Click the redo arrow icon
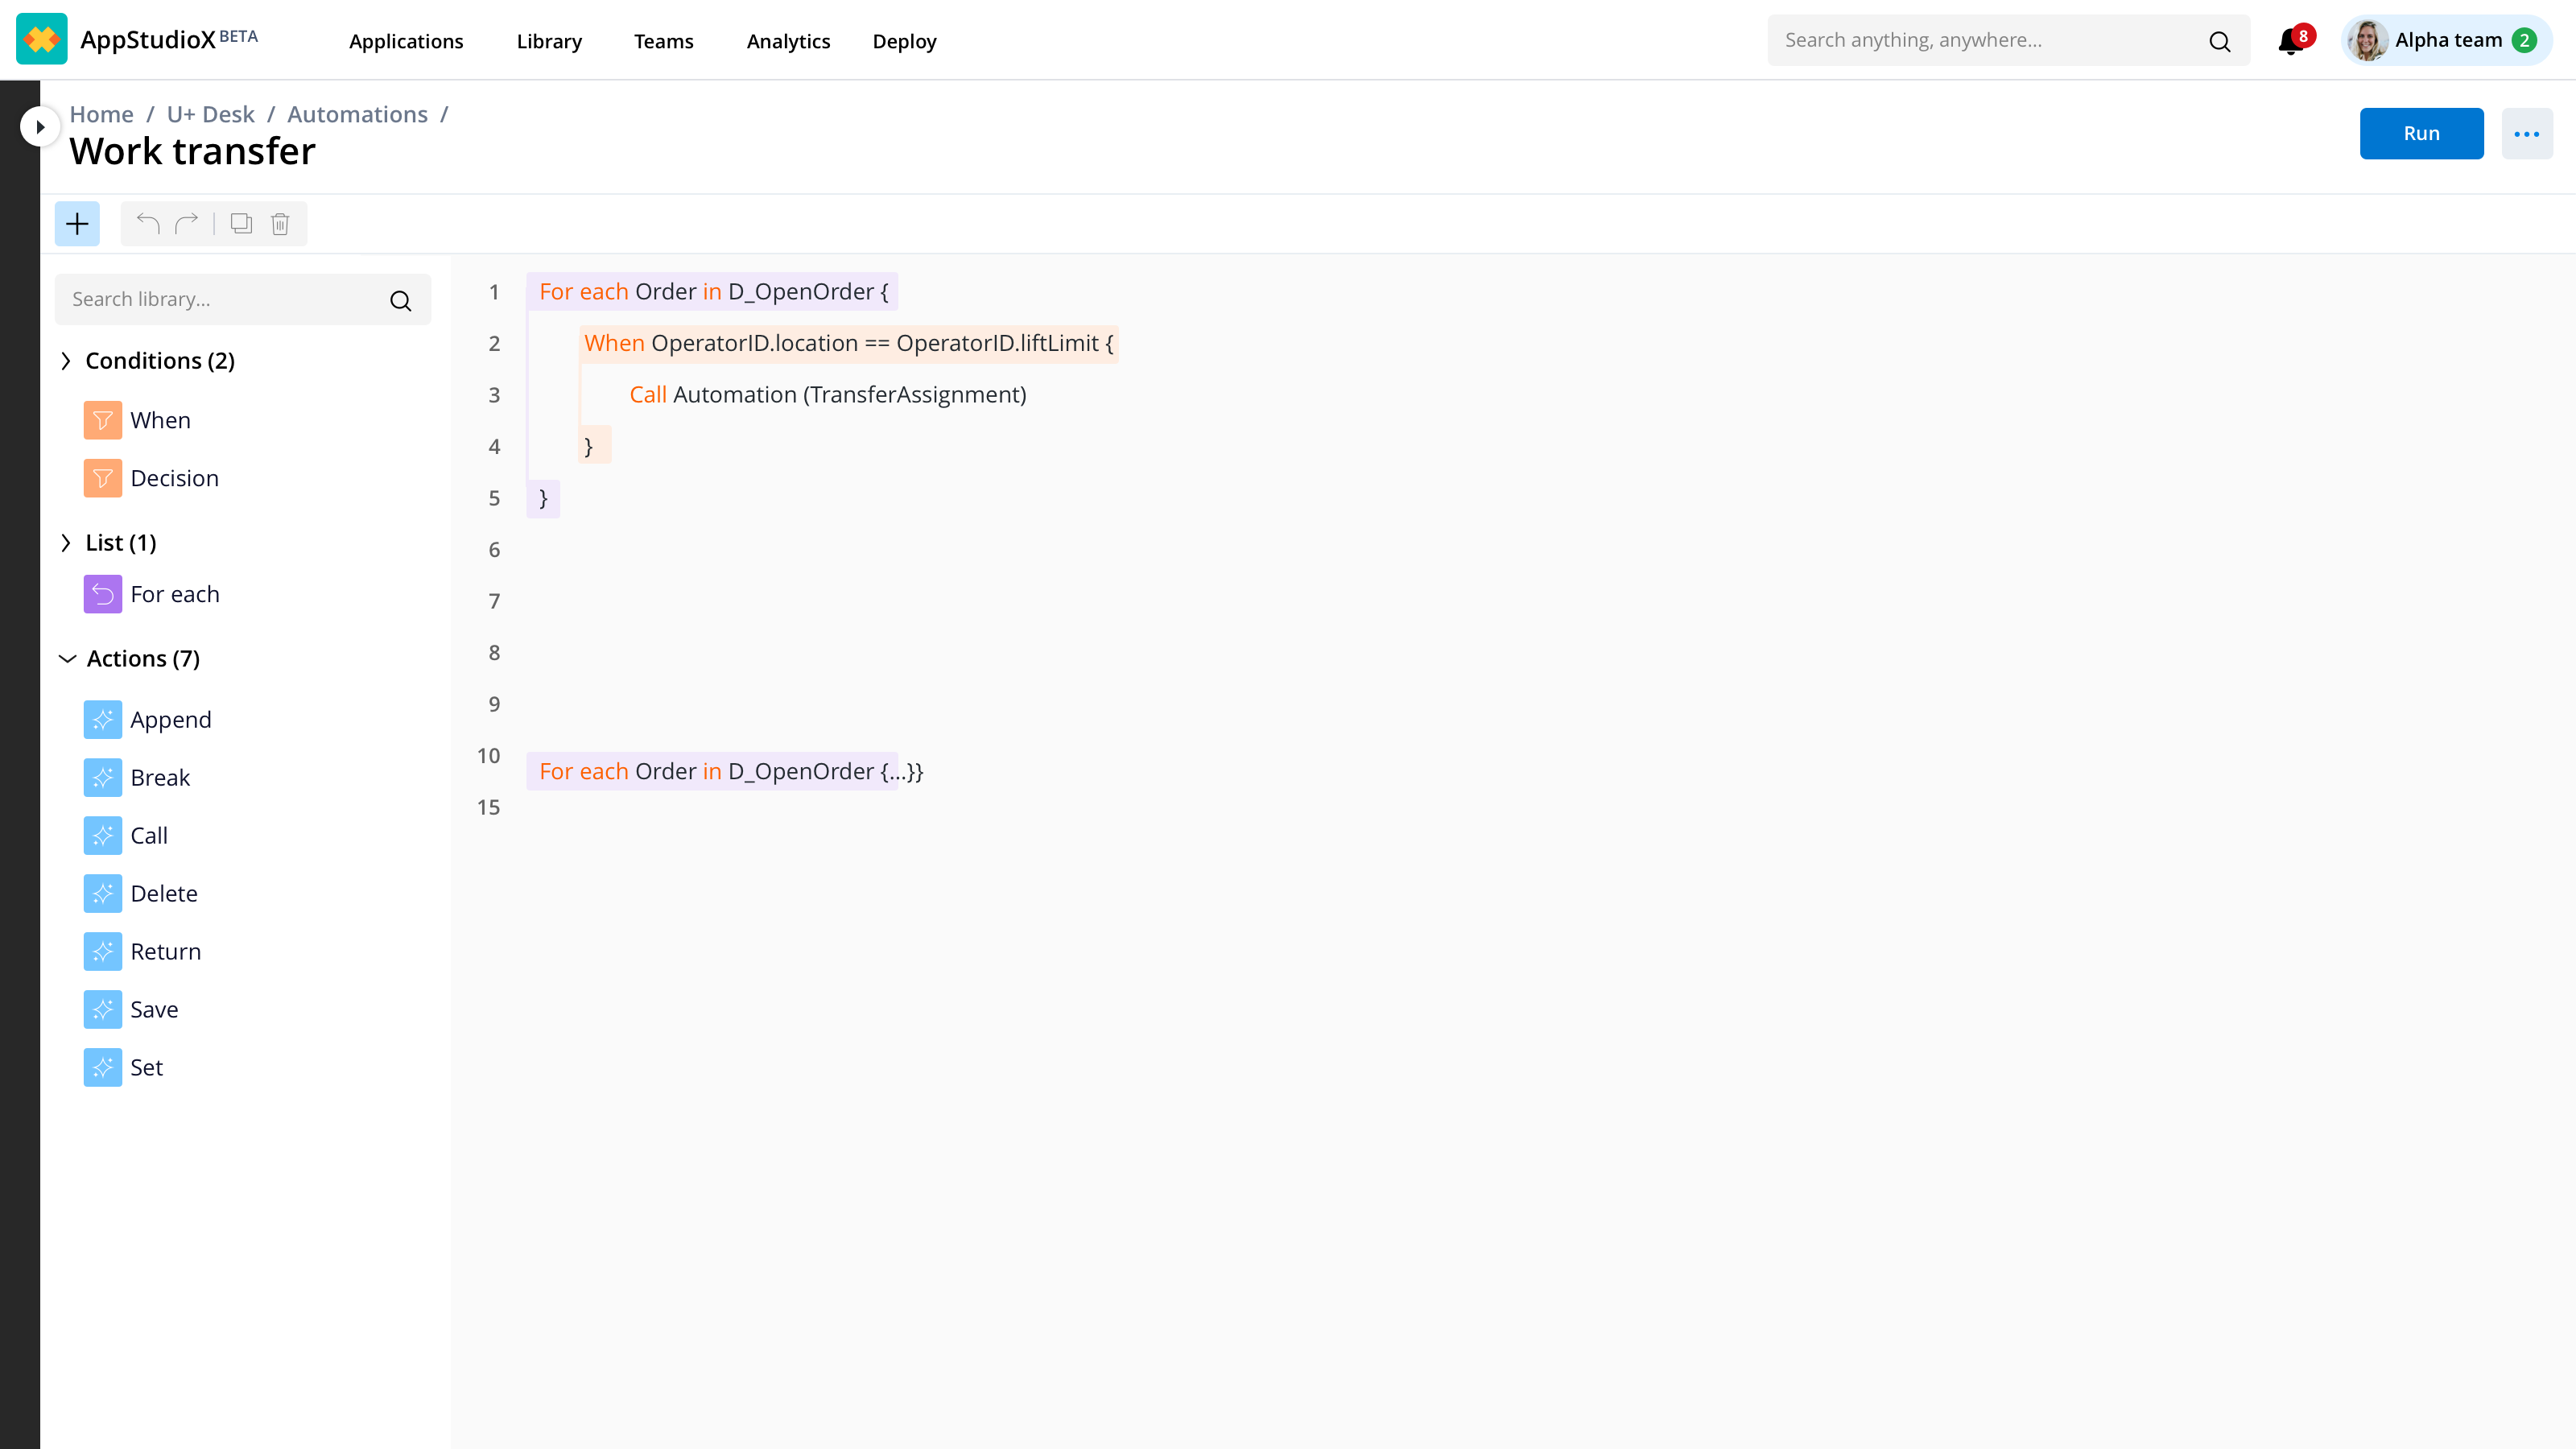This screenshot has width=2576, height=1449. (x=187, y=223)
